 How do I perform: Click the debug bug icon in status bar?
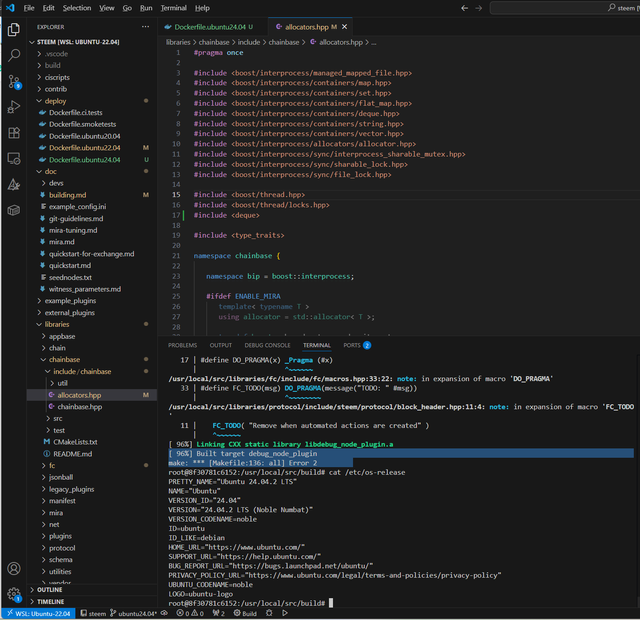click(269, 613)
